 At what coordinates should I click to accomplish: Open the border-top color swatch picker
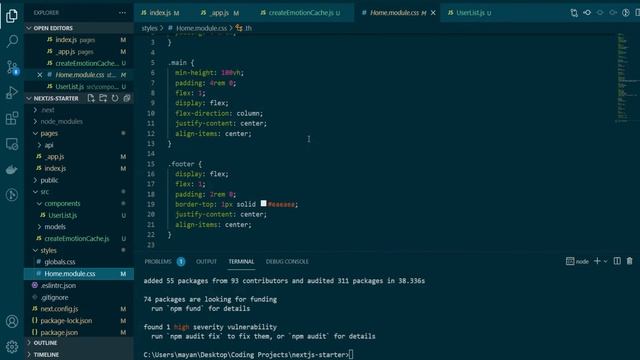[x=263, y=203]
